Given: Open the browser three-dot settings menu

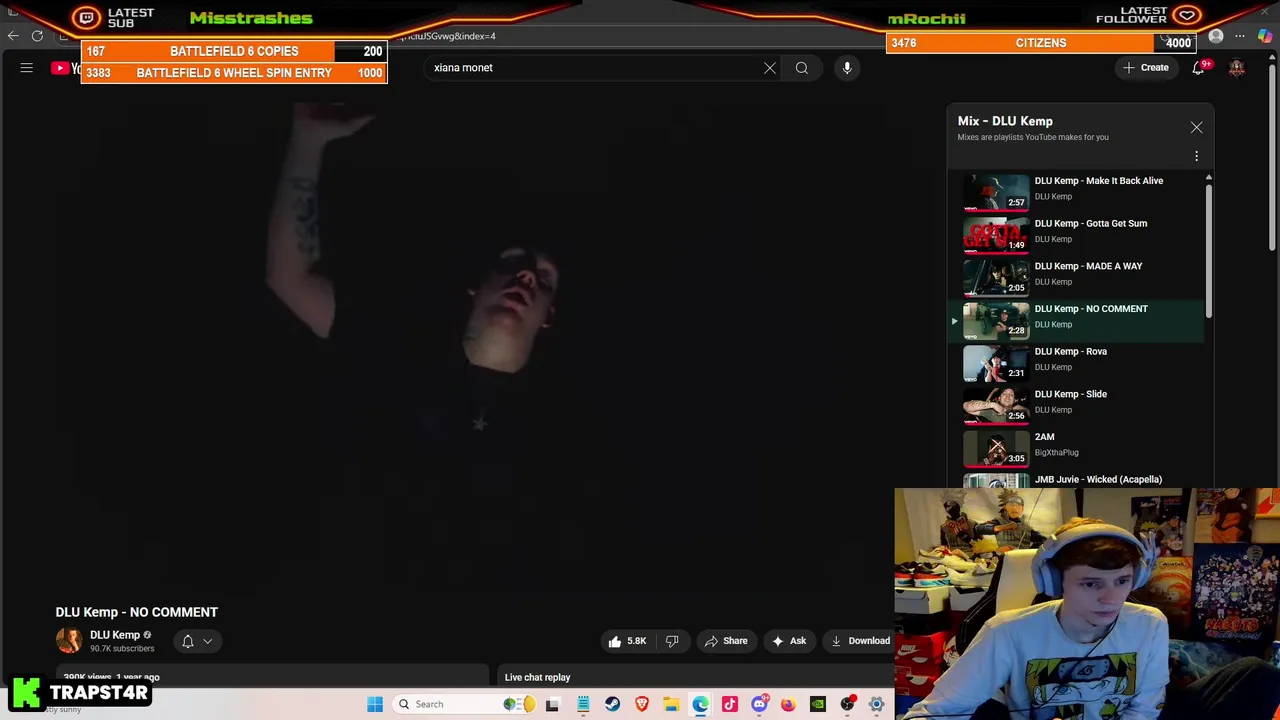Looking at the screenshot, I should click(x=1240, y=36).
